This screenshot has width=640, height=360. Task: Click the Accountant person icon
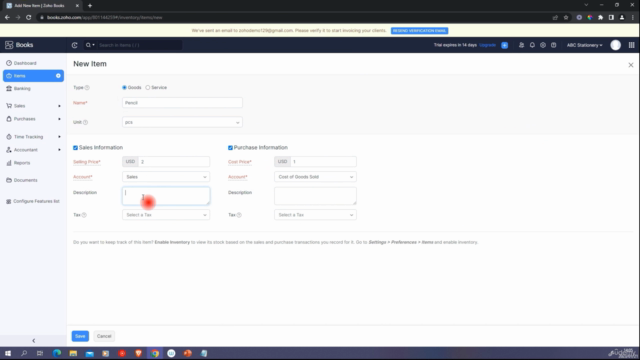point(9,150)
